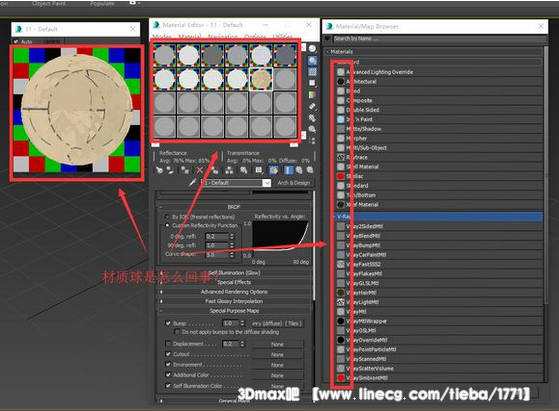The image size is (559, 411).
Task: Click Put Material to Scene icon
Action: point(170,170)
